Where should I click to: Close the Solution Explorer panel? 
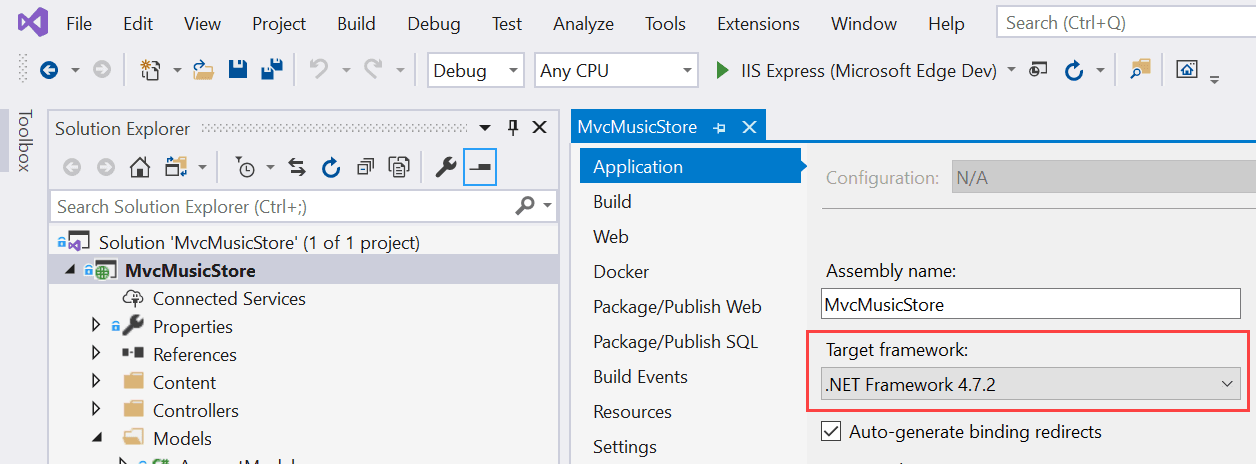point(539,127)
